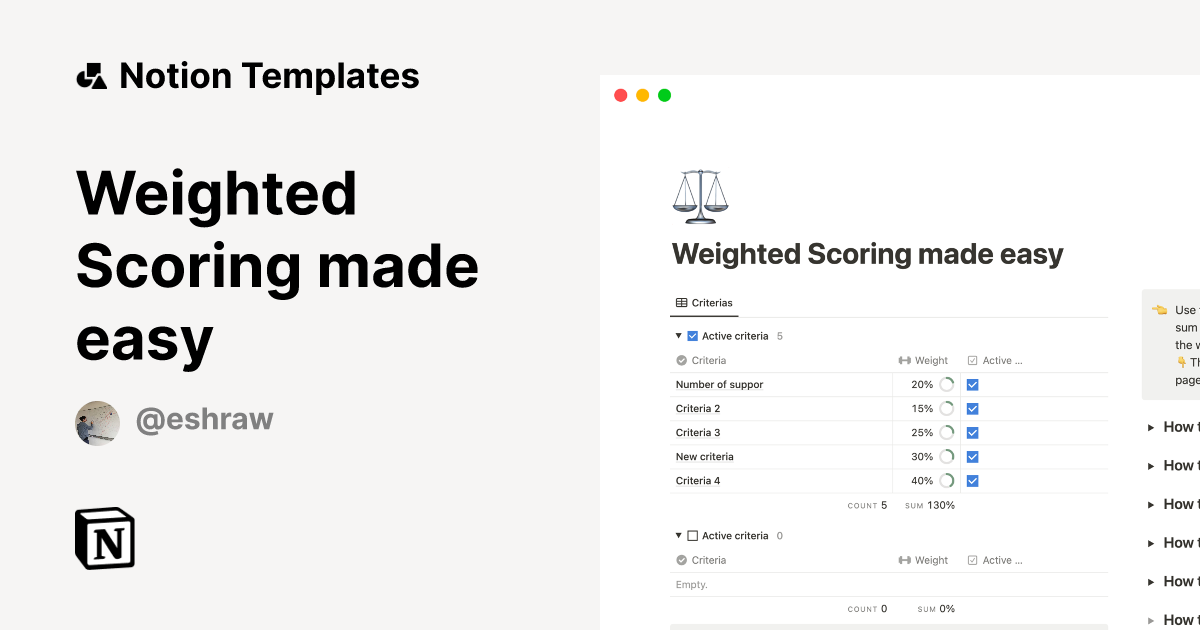Click the slider icon on the Weight column

point(903,360)
